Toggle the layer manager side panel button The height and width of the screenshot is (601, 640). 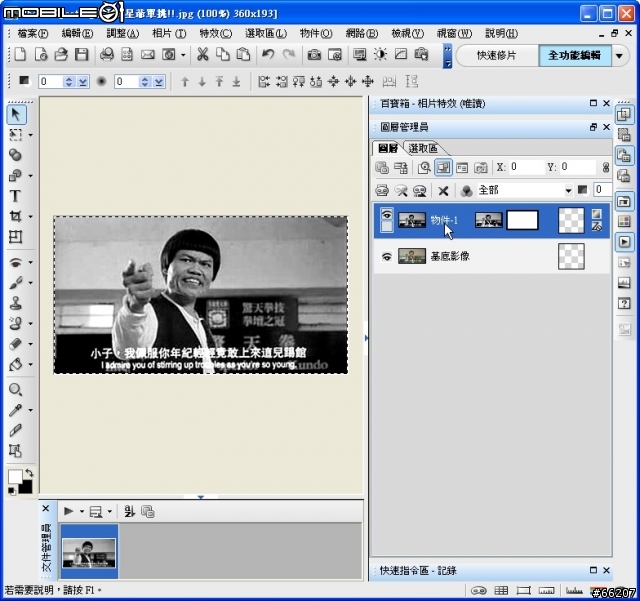624,156
